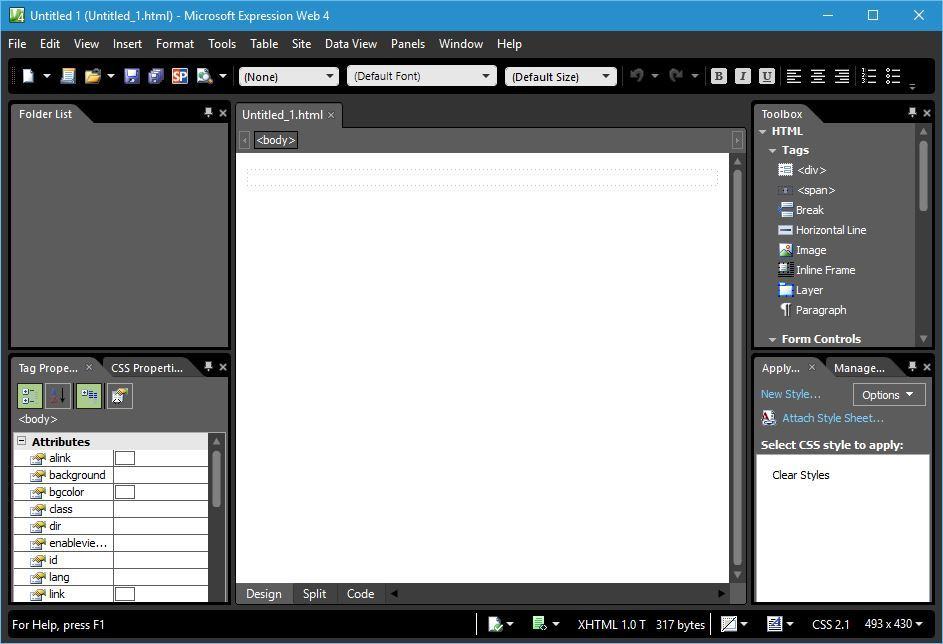Open the Manage Styles tab

point(859,368)
